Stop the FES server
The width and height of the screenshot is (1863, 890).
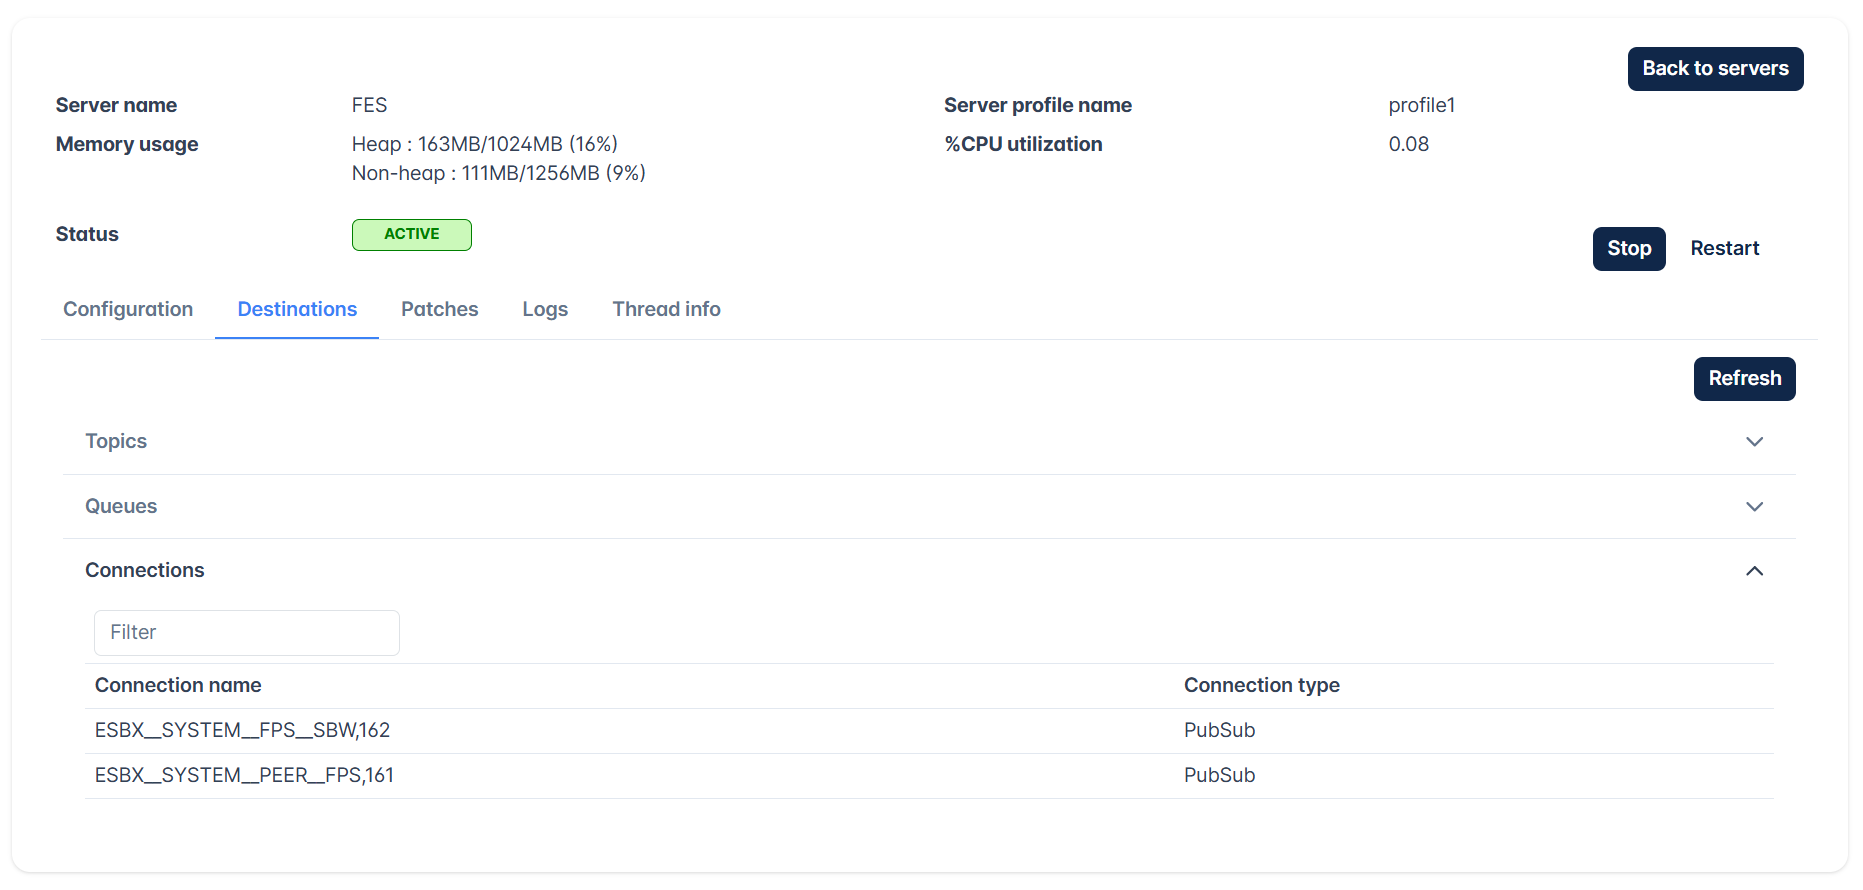coord(1629,249)
